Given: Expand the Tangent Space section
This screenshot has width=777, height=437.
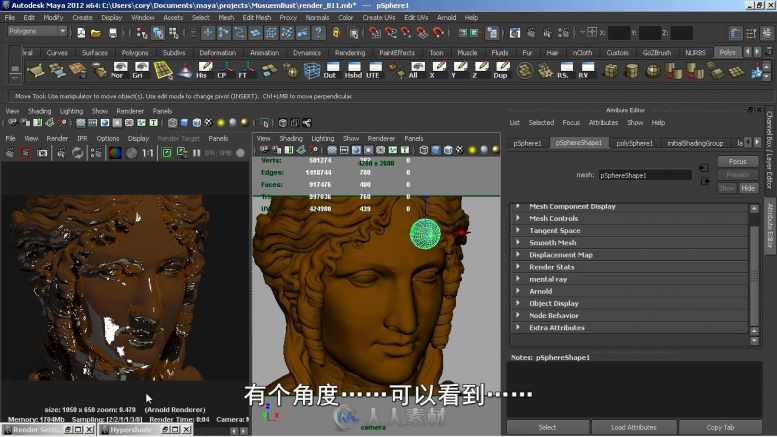Looking at the screenshot, I should coord(629,230).
